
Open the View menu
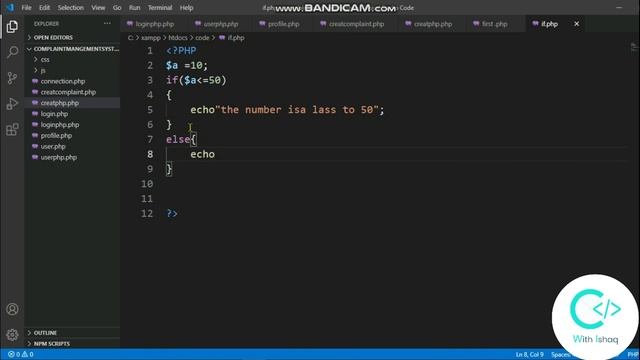pos(98,8)
